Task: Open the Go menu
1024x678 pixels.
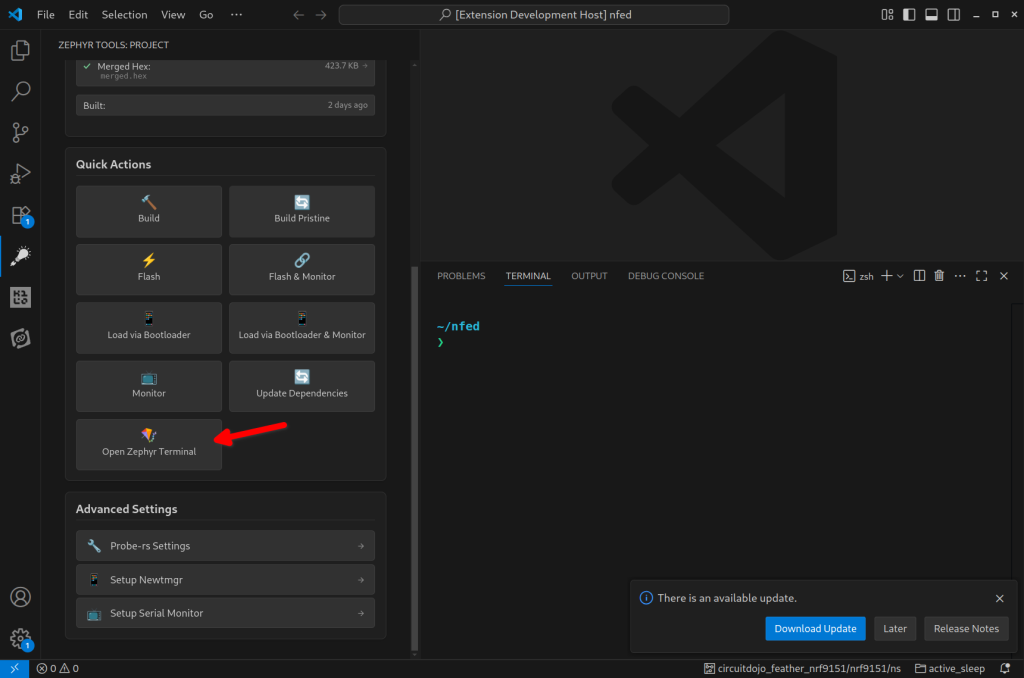Action: coord(206,14)
